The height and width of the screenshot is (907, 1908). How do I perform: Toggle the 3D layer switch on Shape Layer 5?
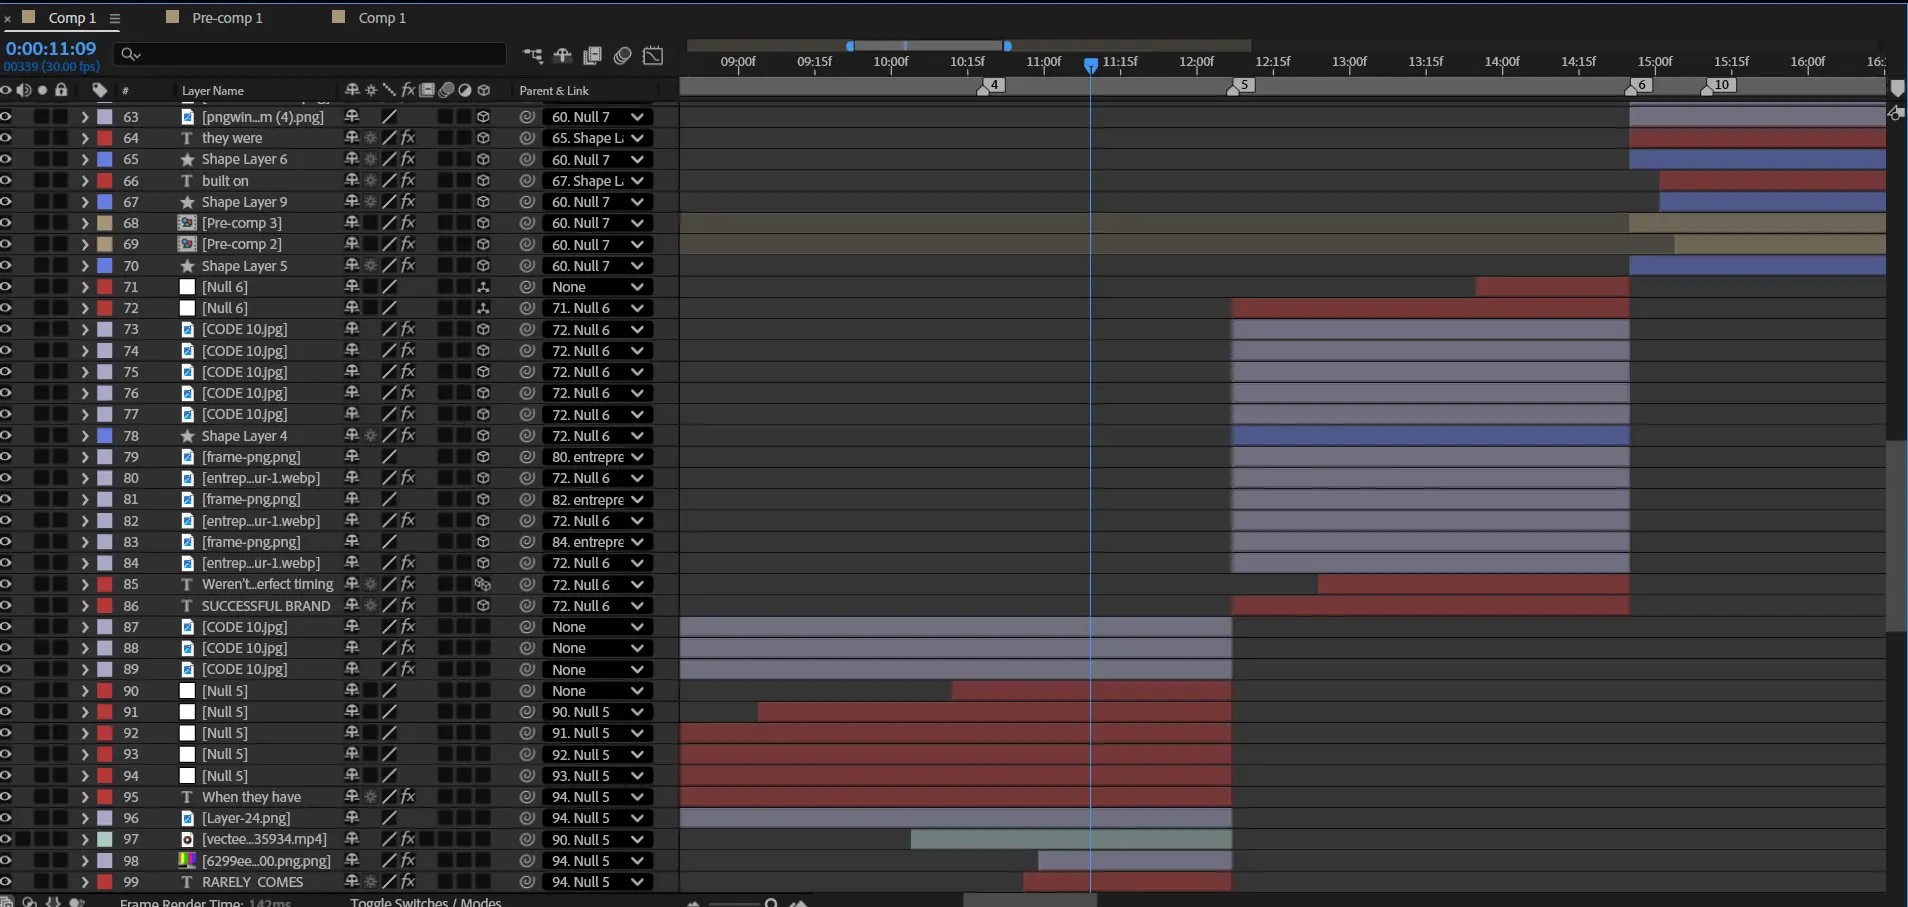[x=483, y=266]
